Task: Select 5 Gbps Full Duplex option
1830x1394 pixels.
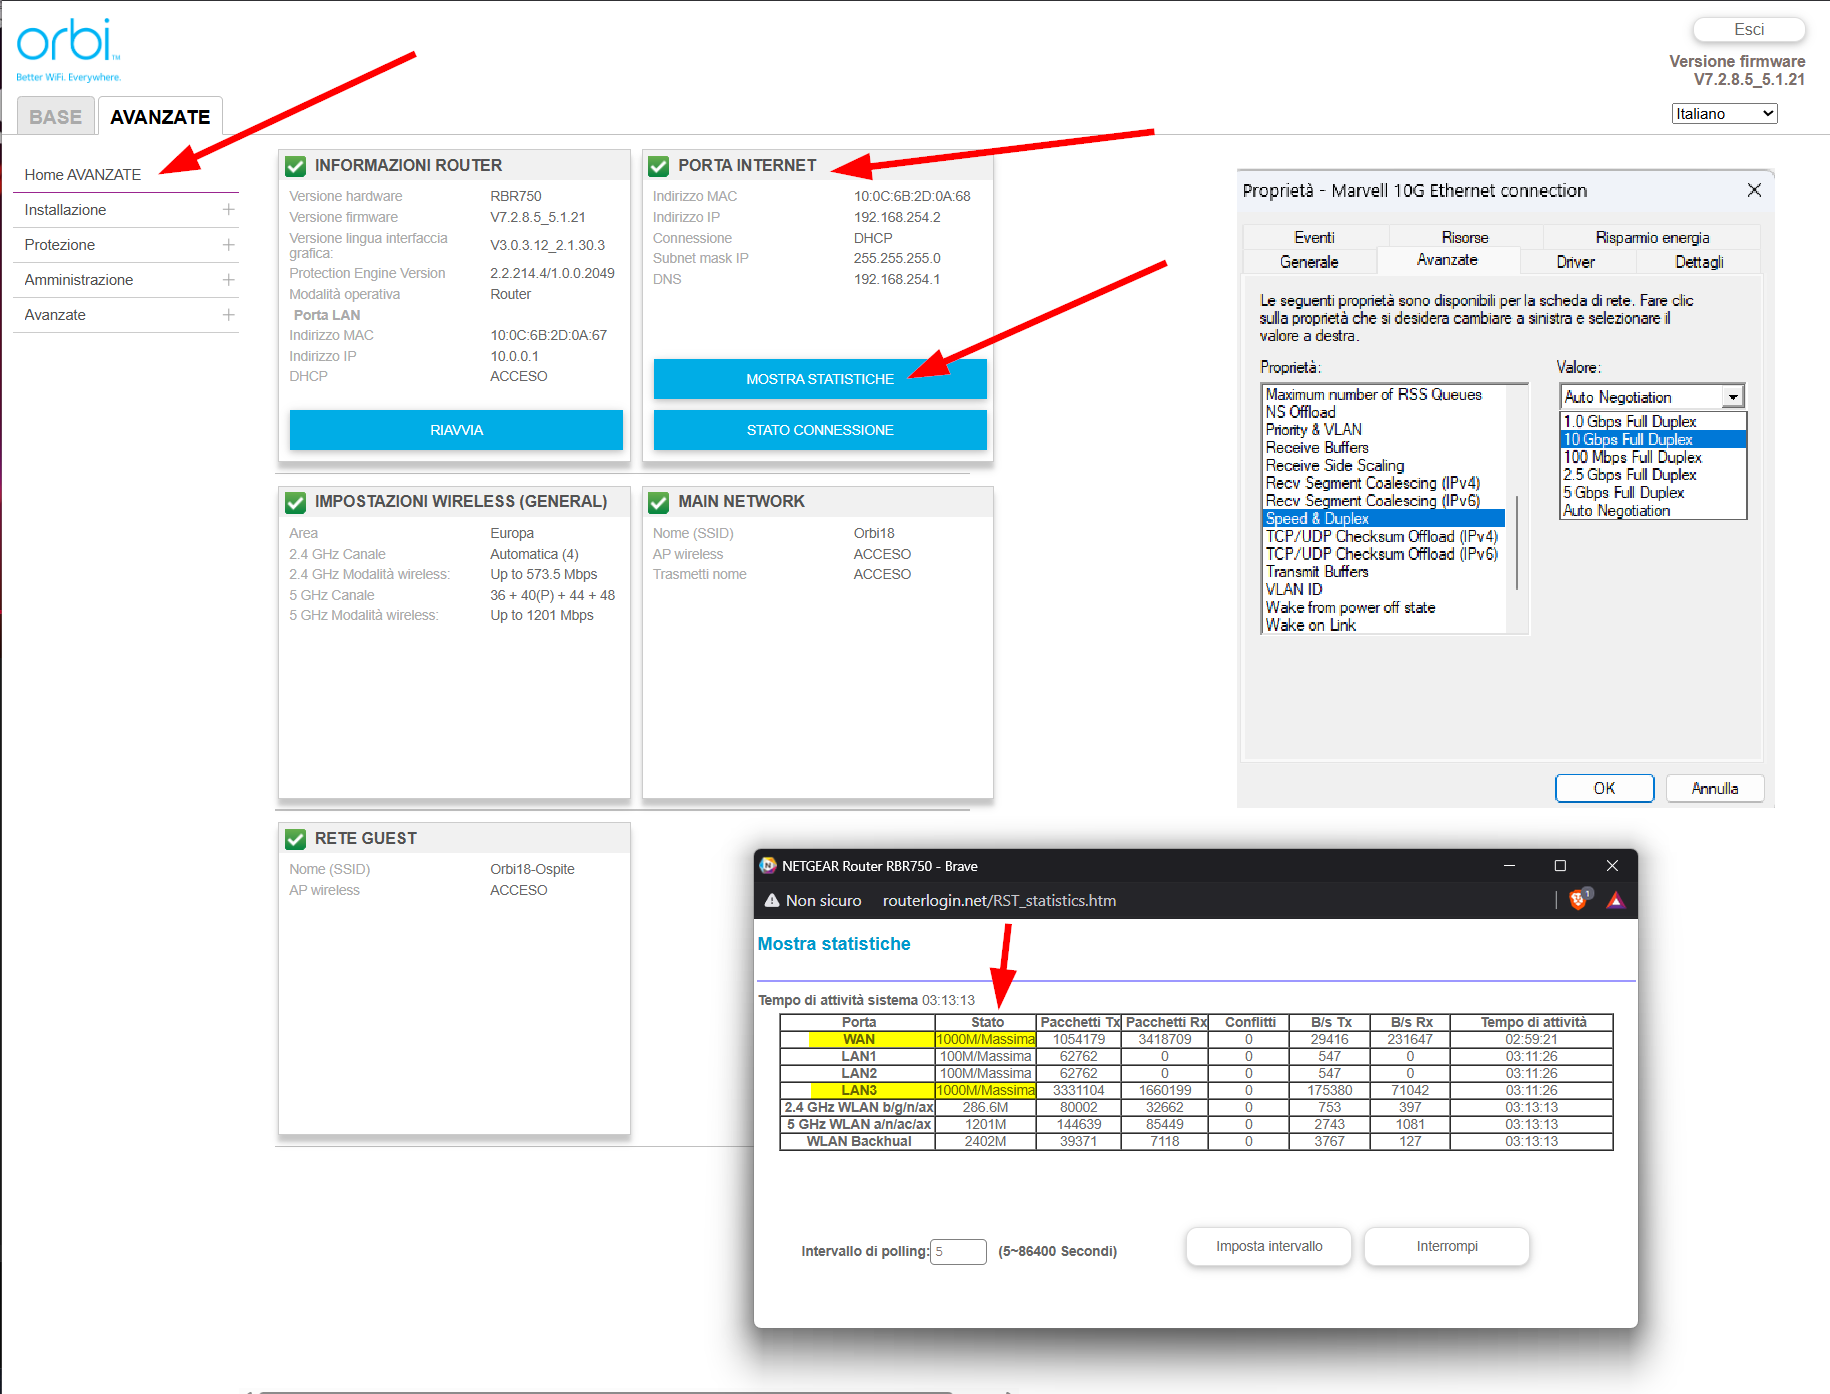Action: (1653, 493)
